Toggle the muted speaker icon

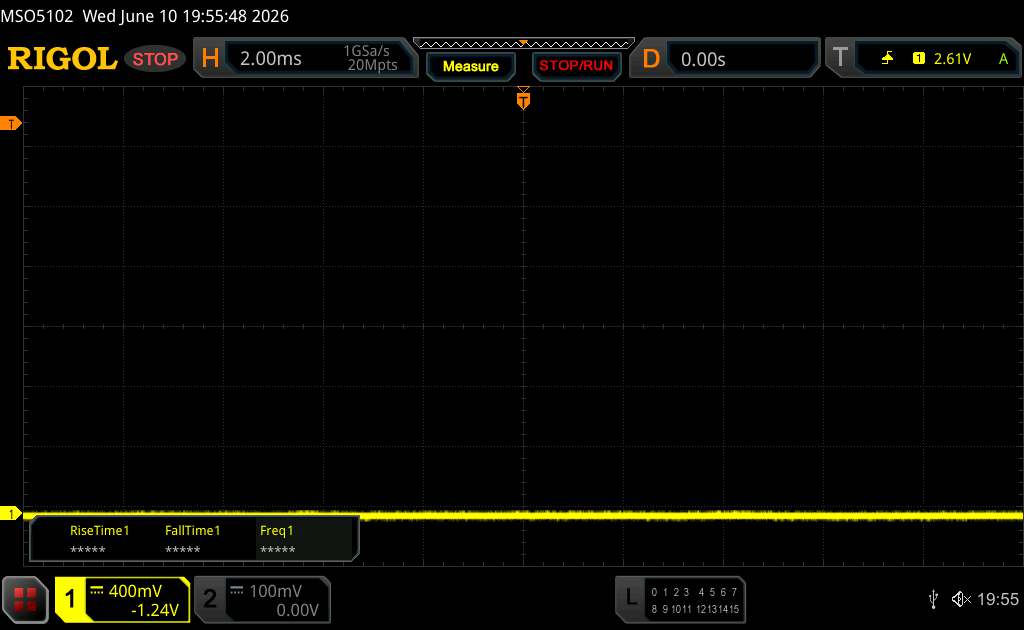961,599
